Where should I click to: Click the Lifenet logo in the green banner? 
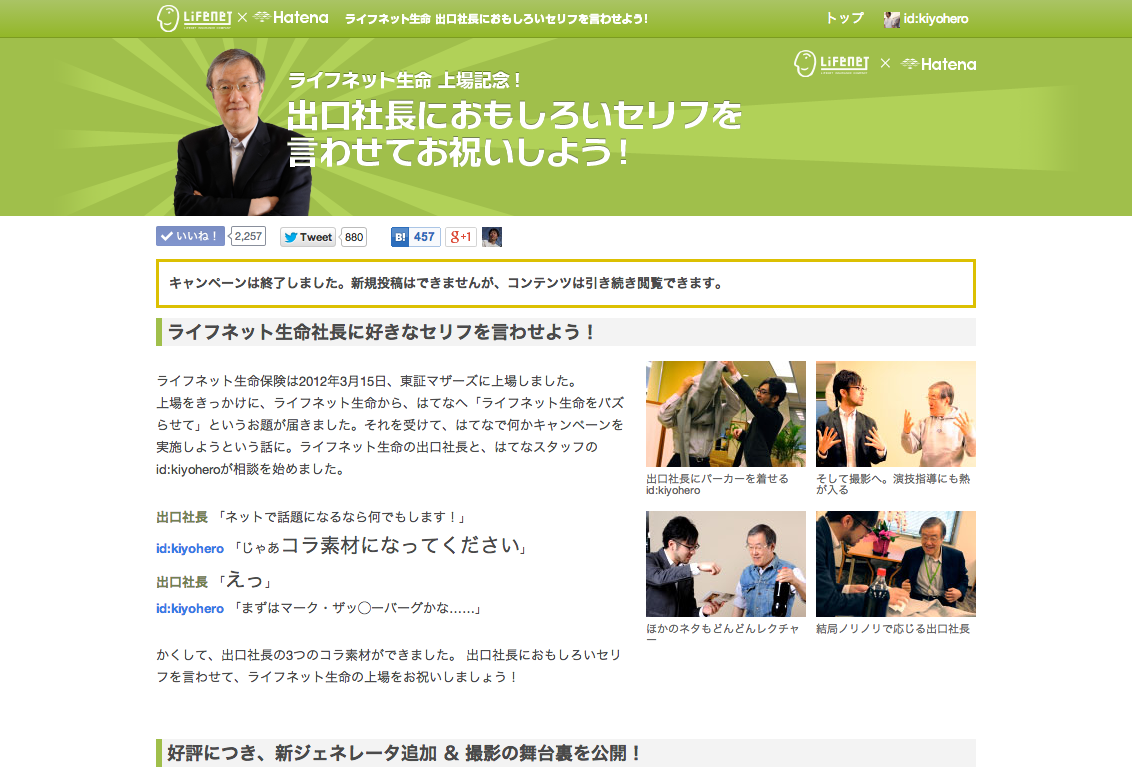point(831,64)
